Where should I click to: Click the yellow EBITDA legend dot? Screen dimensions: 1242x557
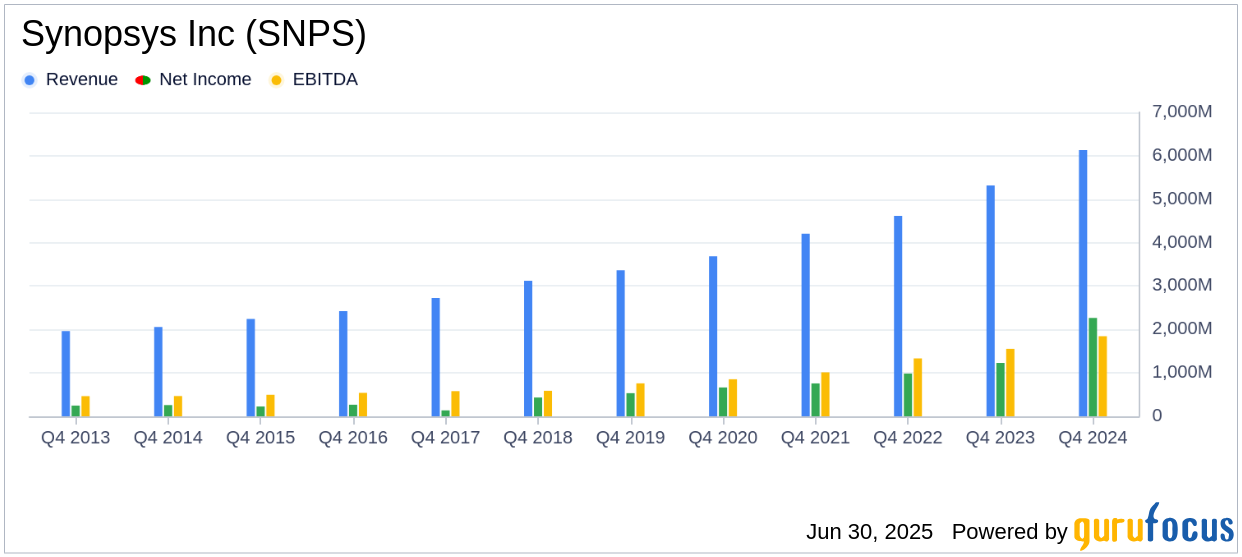(x=277, y=80)
